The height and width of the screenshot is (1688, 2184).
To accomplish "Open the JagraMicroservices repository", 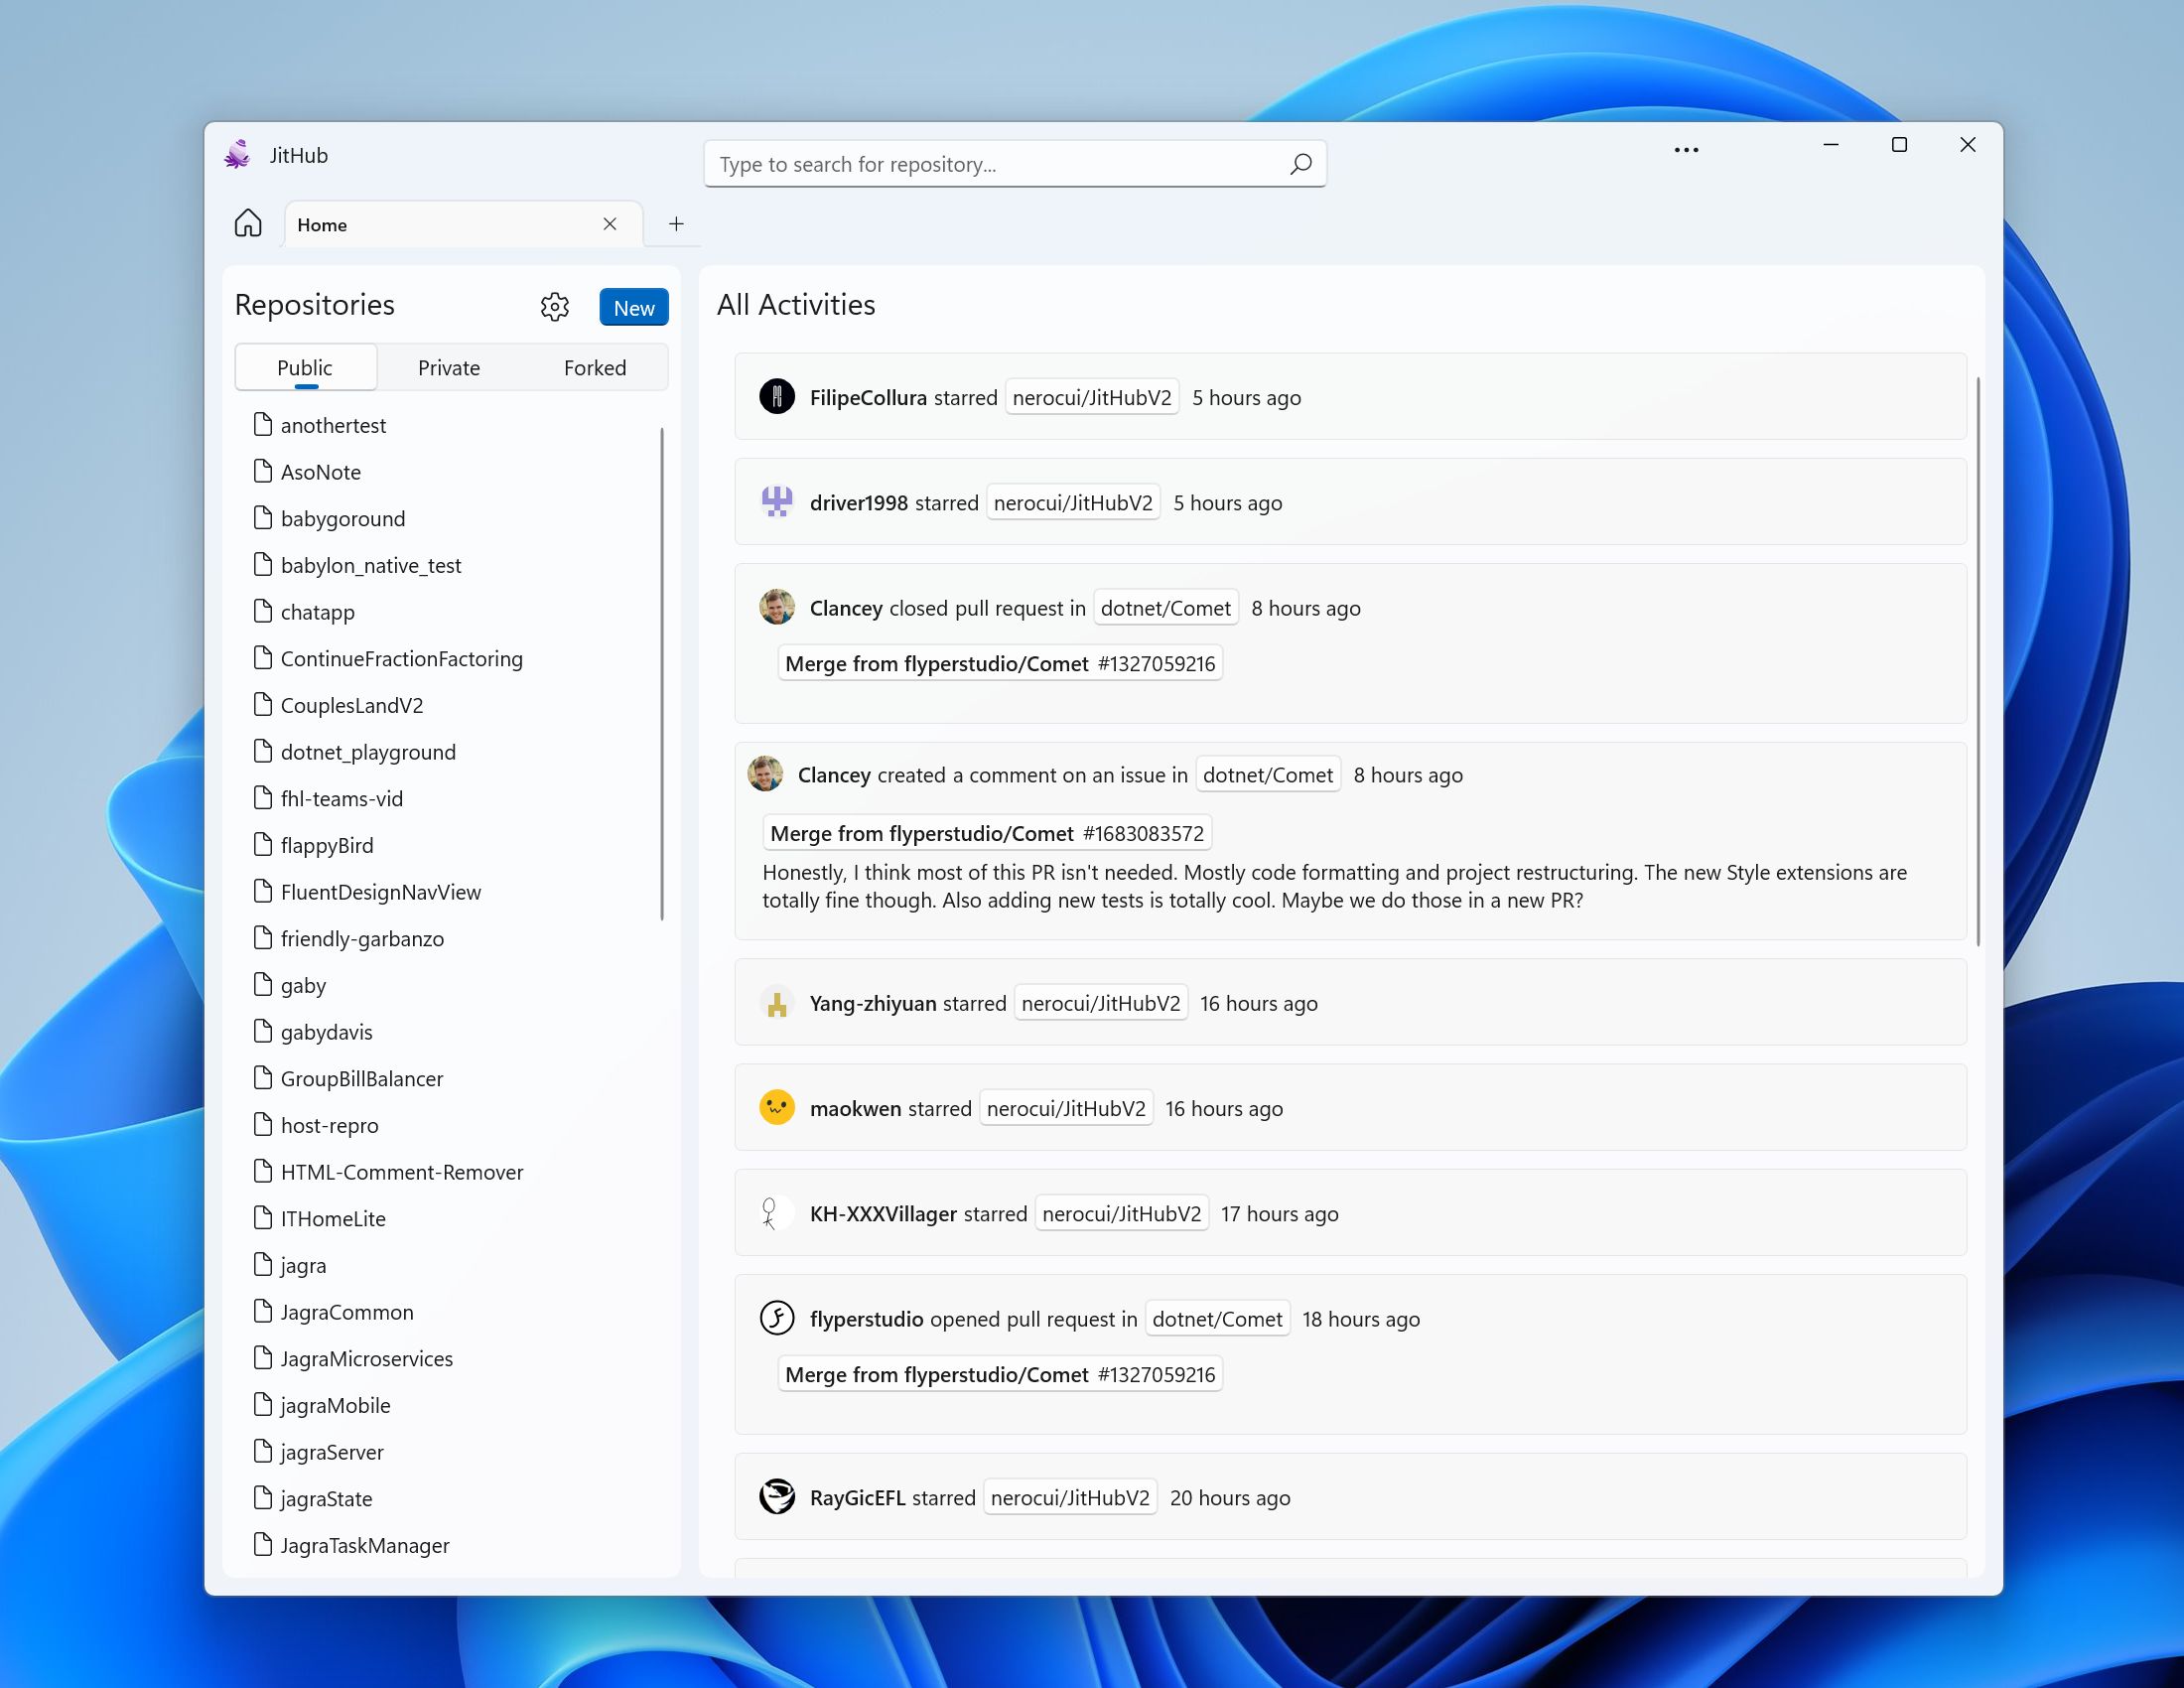I will pos(366,1358).
